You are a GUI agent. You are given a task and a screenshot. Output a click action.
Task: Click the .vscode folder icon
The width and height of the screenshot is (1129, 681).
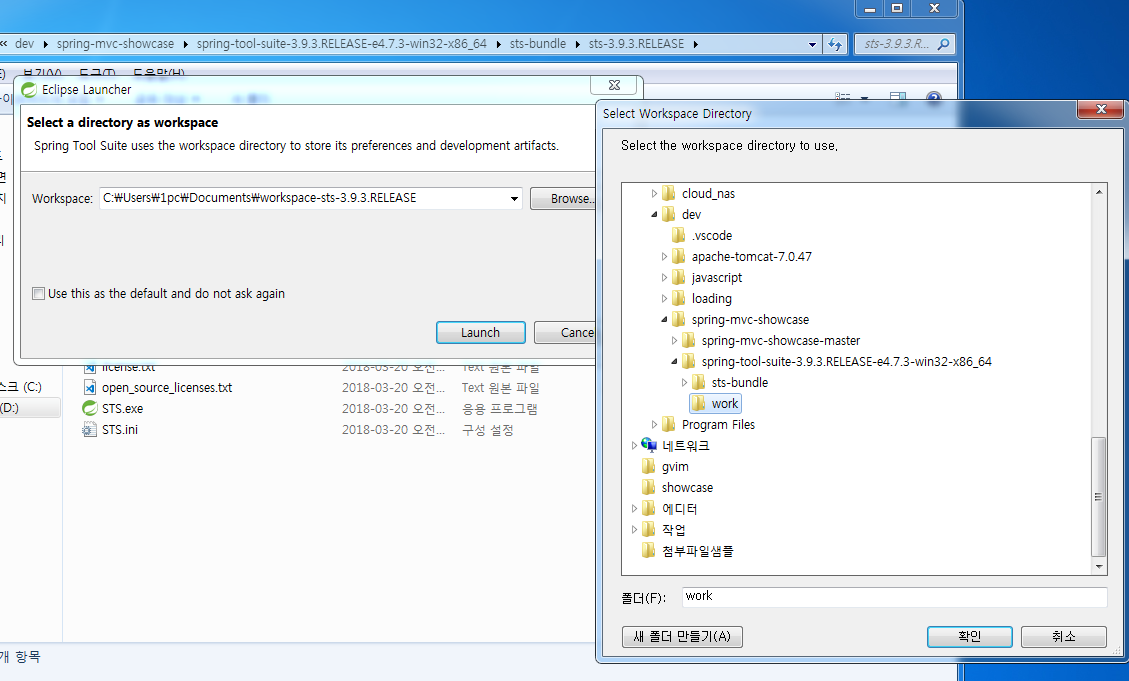click(679, 235)
